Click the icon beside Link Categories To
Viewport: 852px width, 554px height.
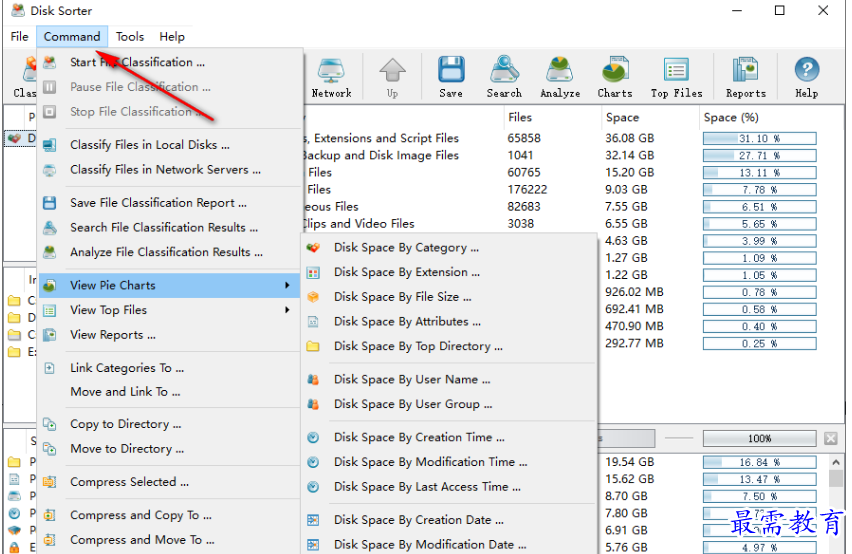point(49,368)
